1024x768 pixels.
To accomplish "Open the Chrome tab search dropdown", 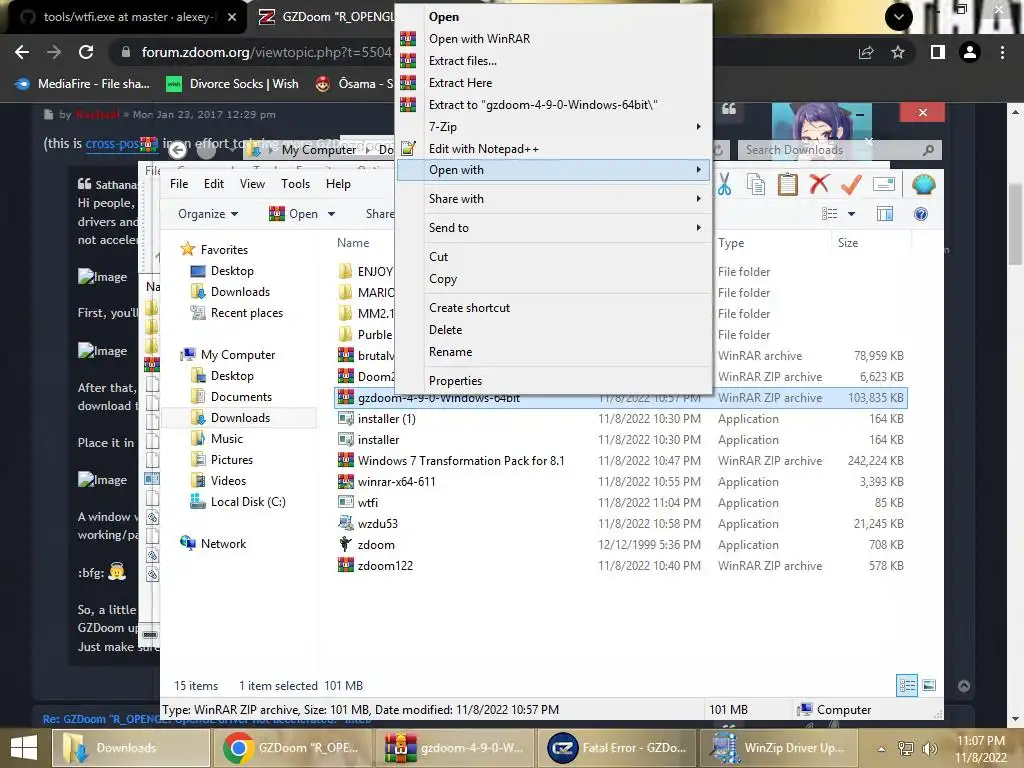I will click(899, 17).
